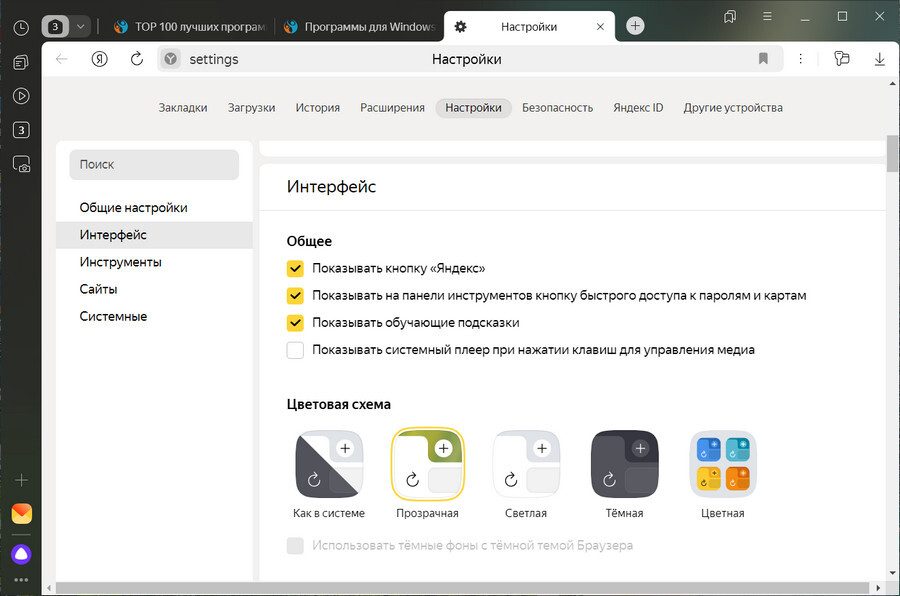Open the browser main menu hamburger icon
This screenshot has height=596, width=900.
pyautogui.click(x=767, y=17)
